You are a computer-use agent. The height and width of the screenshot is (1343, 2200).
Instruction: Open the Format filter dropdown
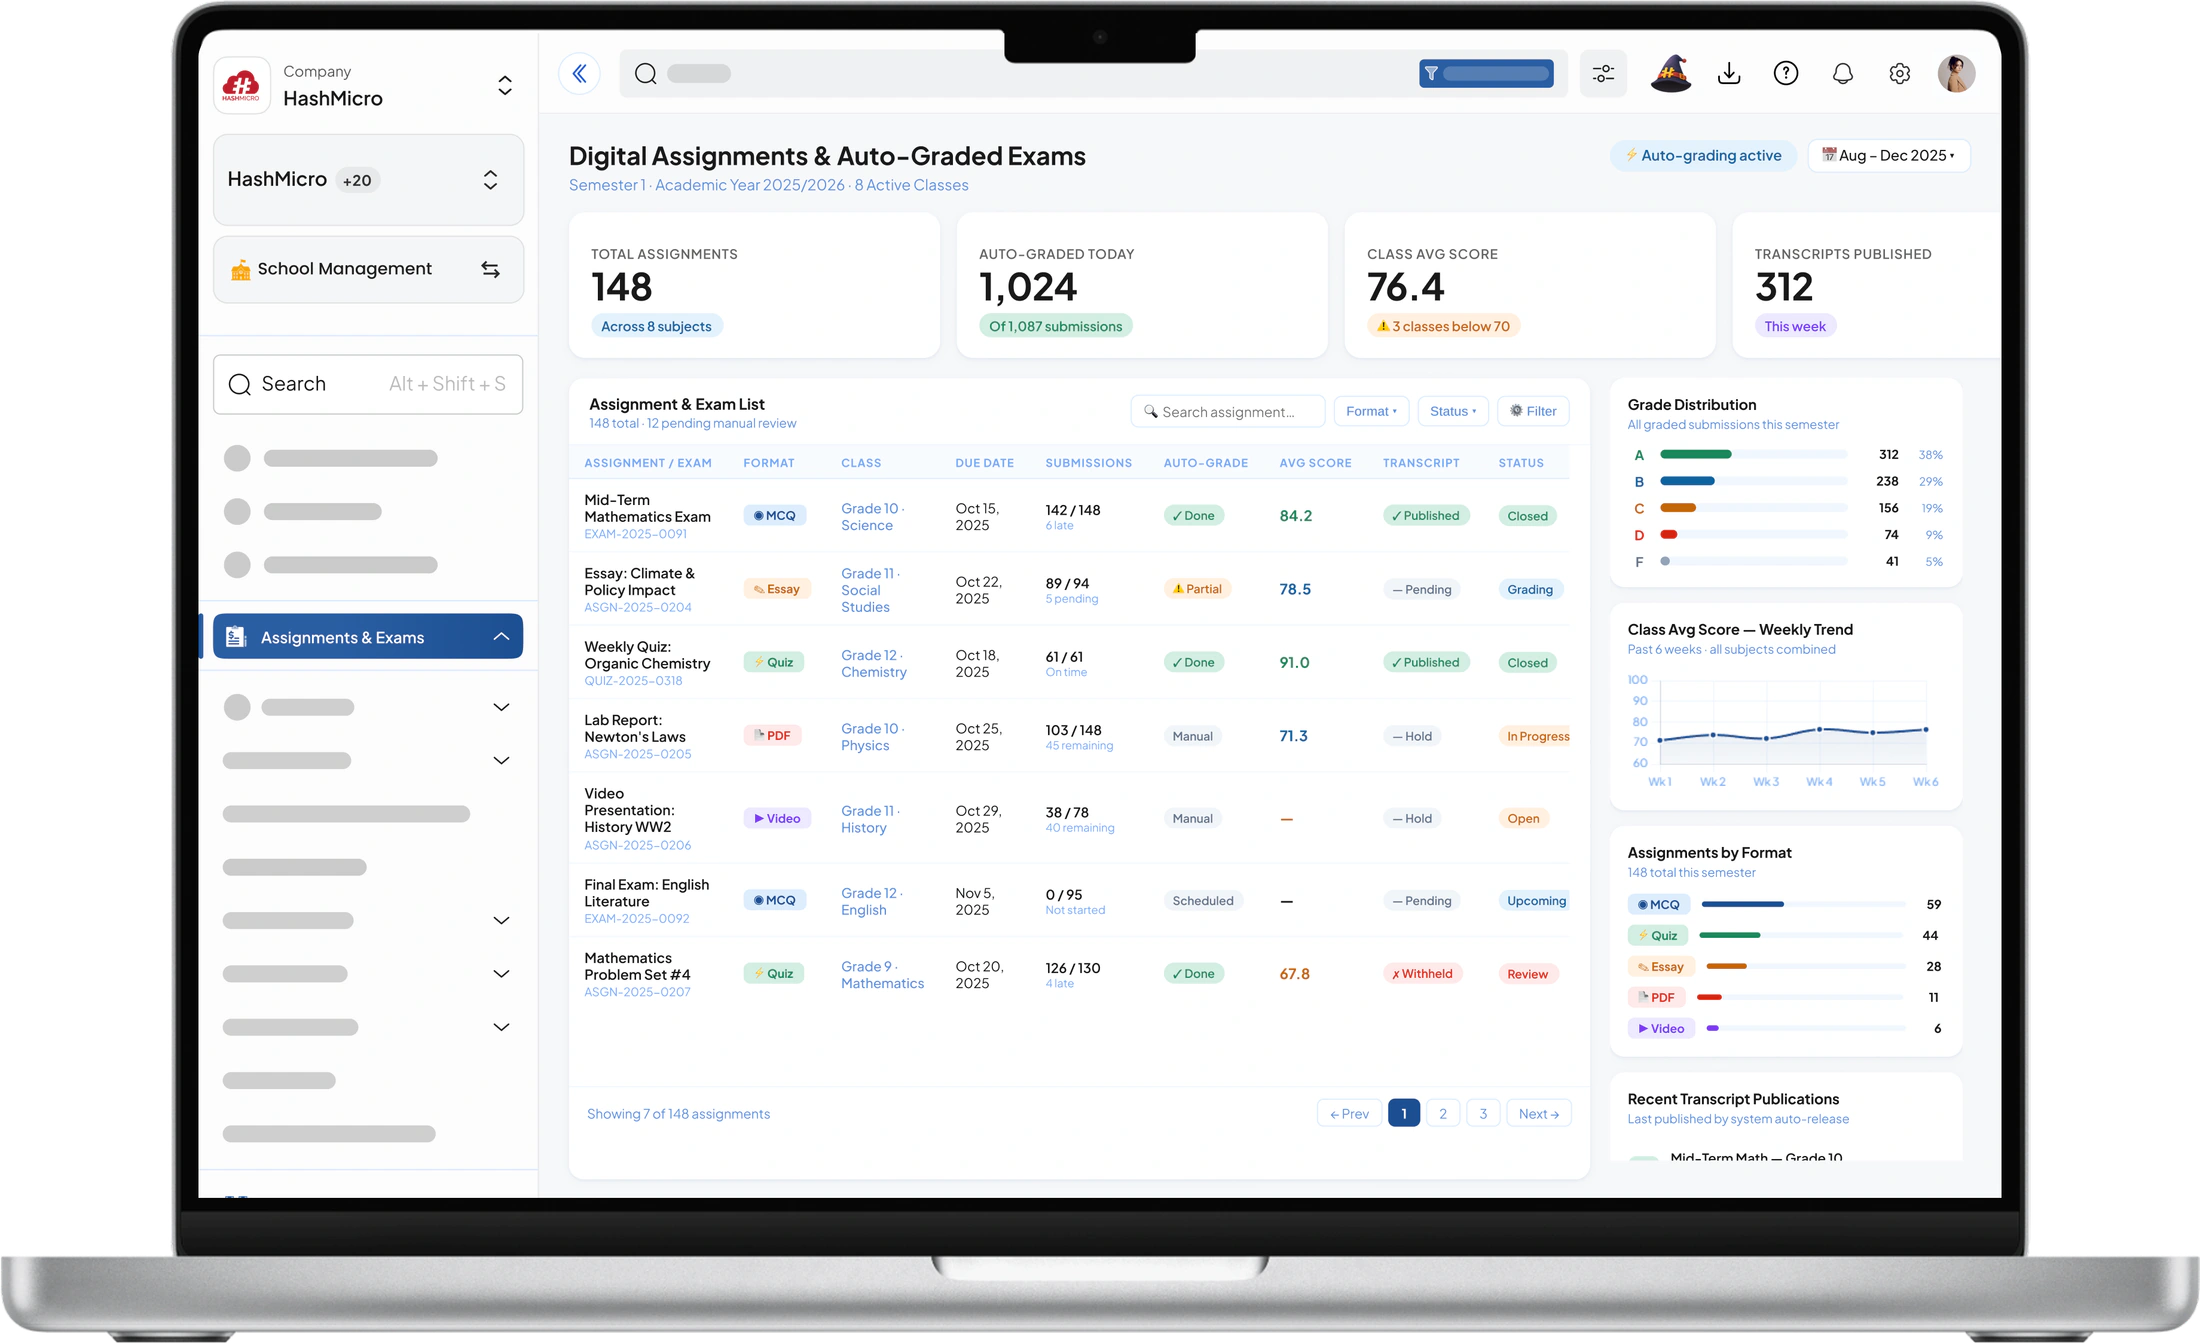[1371, 411]
